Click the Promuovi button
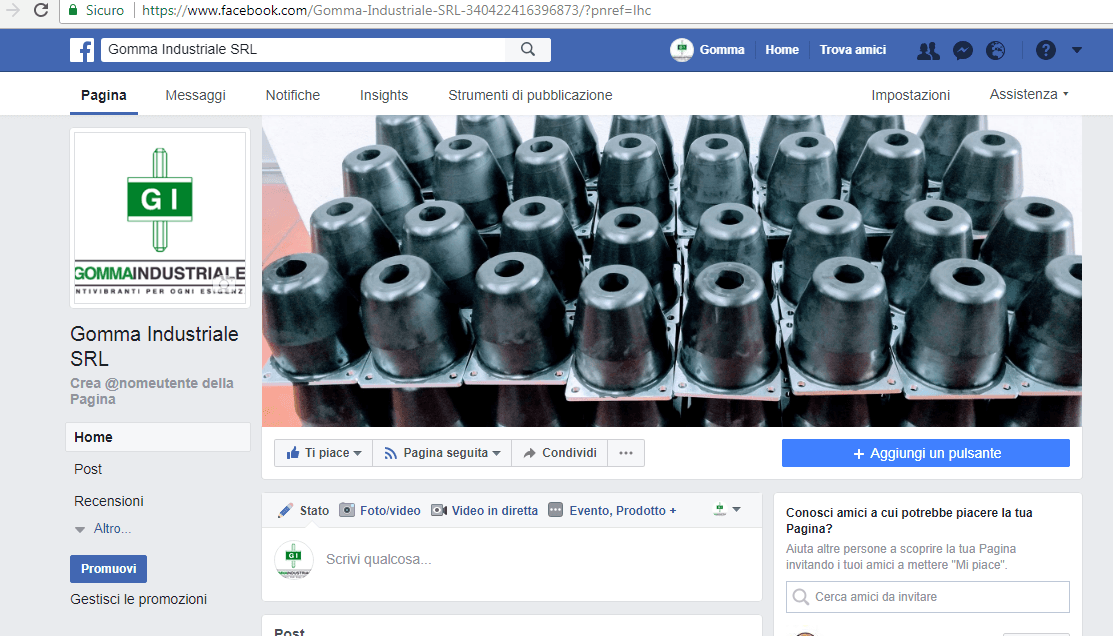Image resolution: width=1113 pixels, height=636 pixels. pyautogui.click(x=108, y=569)
